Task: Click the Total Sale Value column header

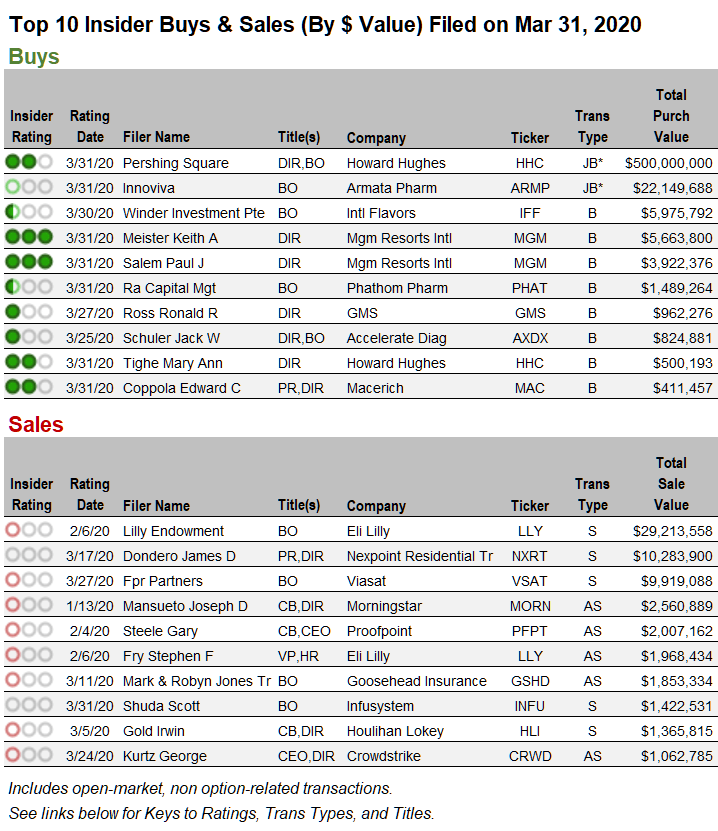Action: [x=671, y=484]
